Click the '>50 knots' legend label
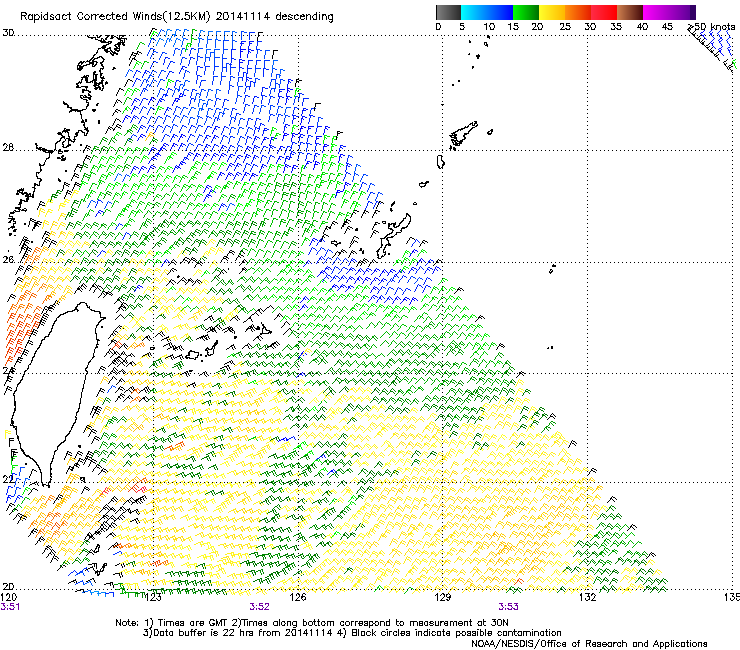Viewport: 740px width, 650px height. click(712, 27)
